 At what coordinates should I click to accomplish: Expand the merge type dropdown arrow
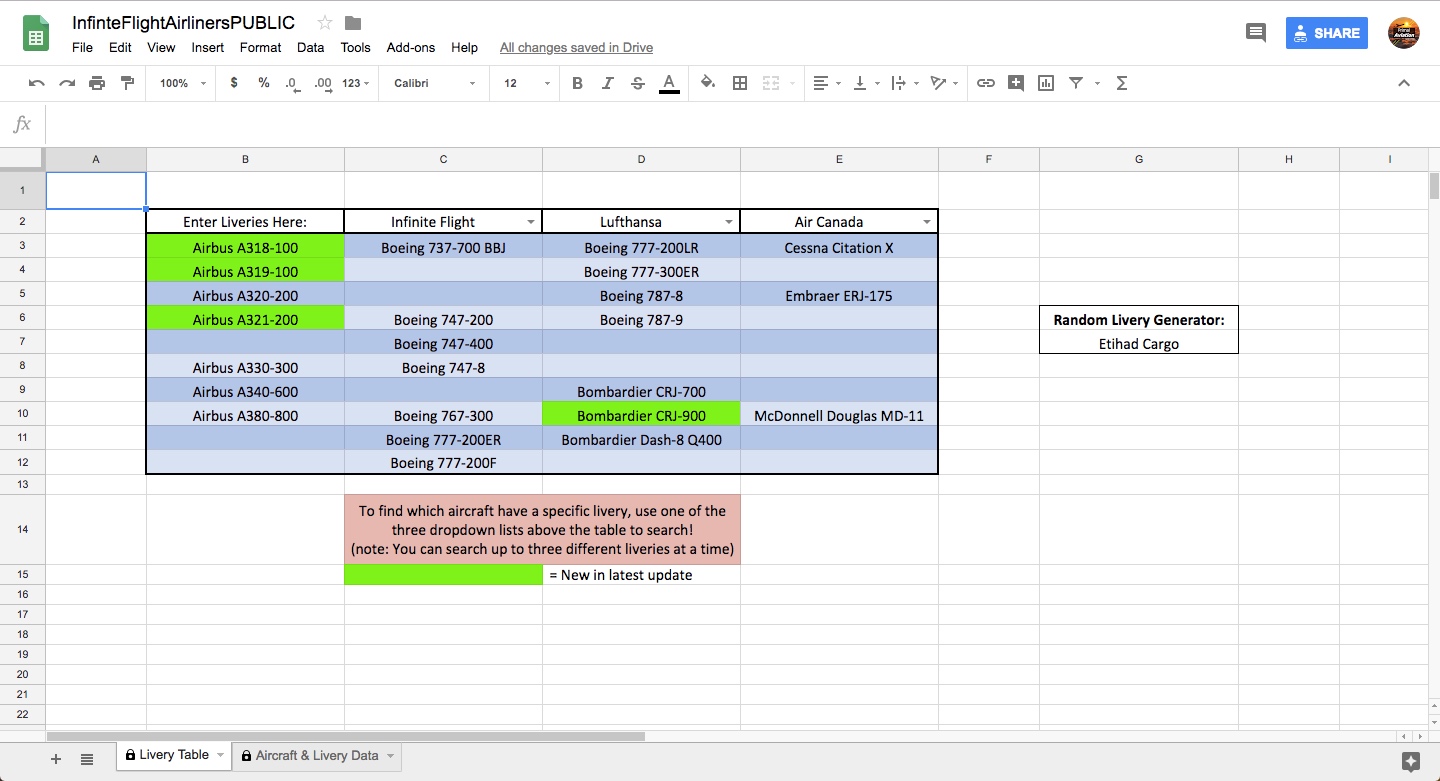791,83
